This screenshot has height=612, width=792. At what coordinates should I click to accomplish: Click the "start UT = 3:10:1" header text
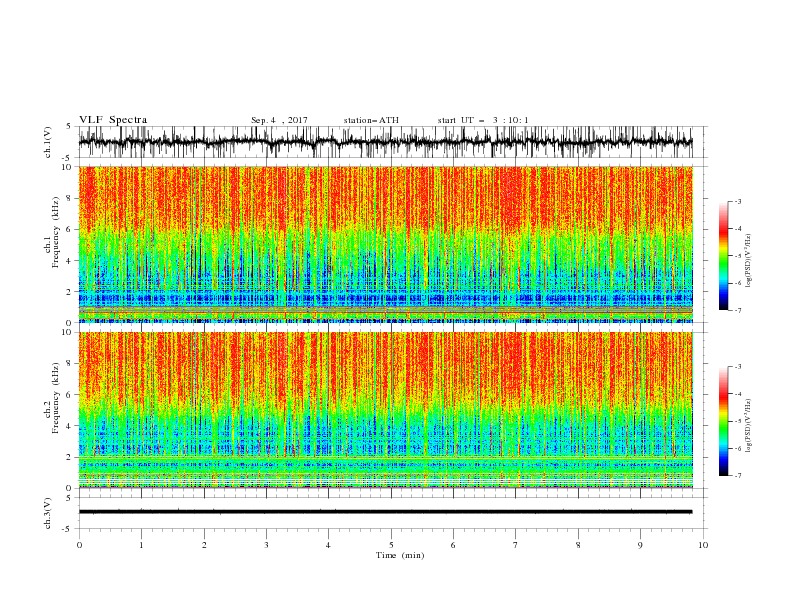click(483, 120)
